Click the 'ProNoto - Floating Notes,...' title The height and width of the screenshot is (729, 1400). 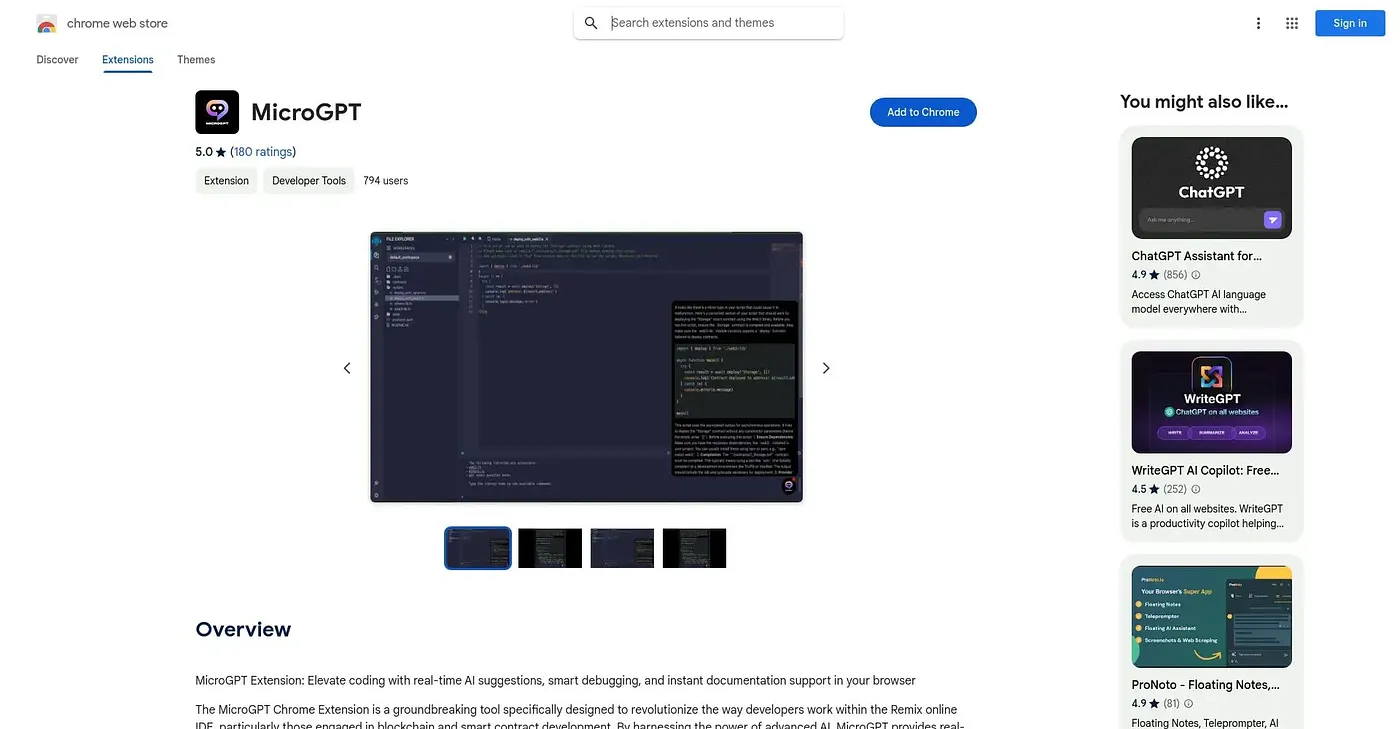point(1205,685)
